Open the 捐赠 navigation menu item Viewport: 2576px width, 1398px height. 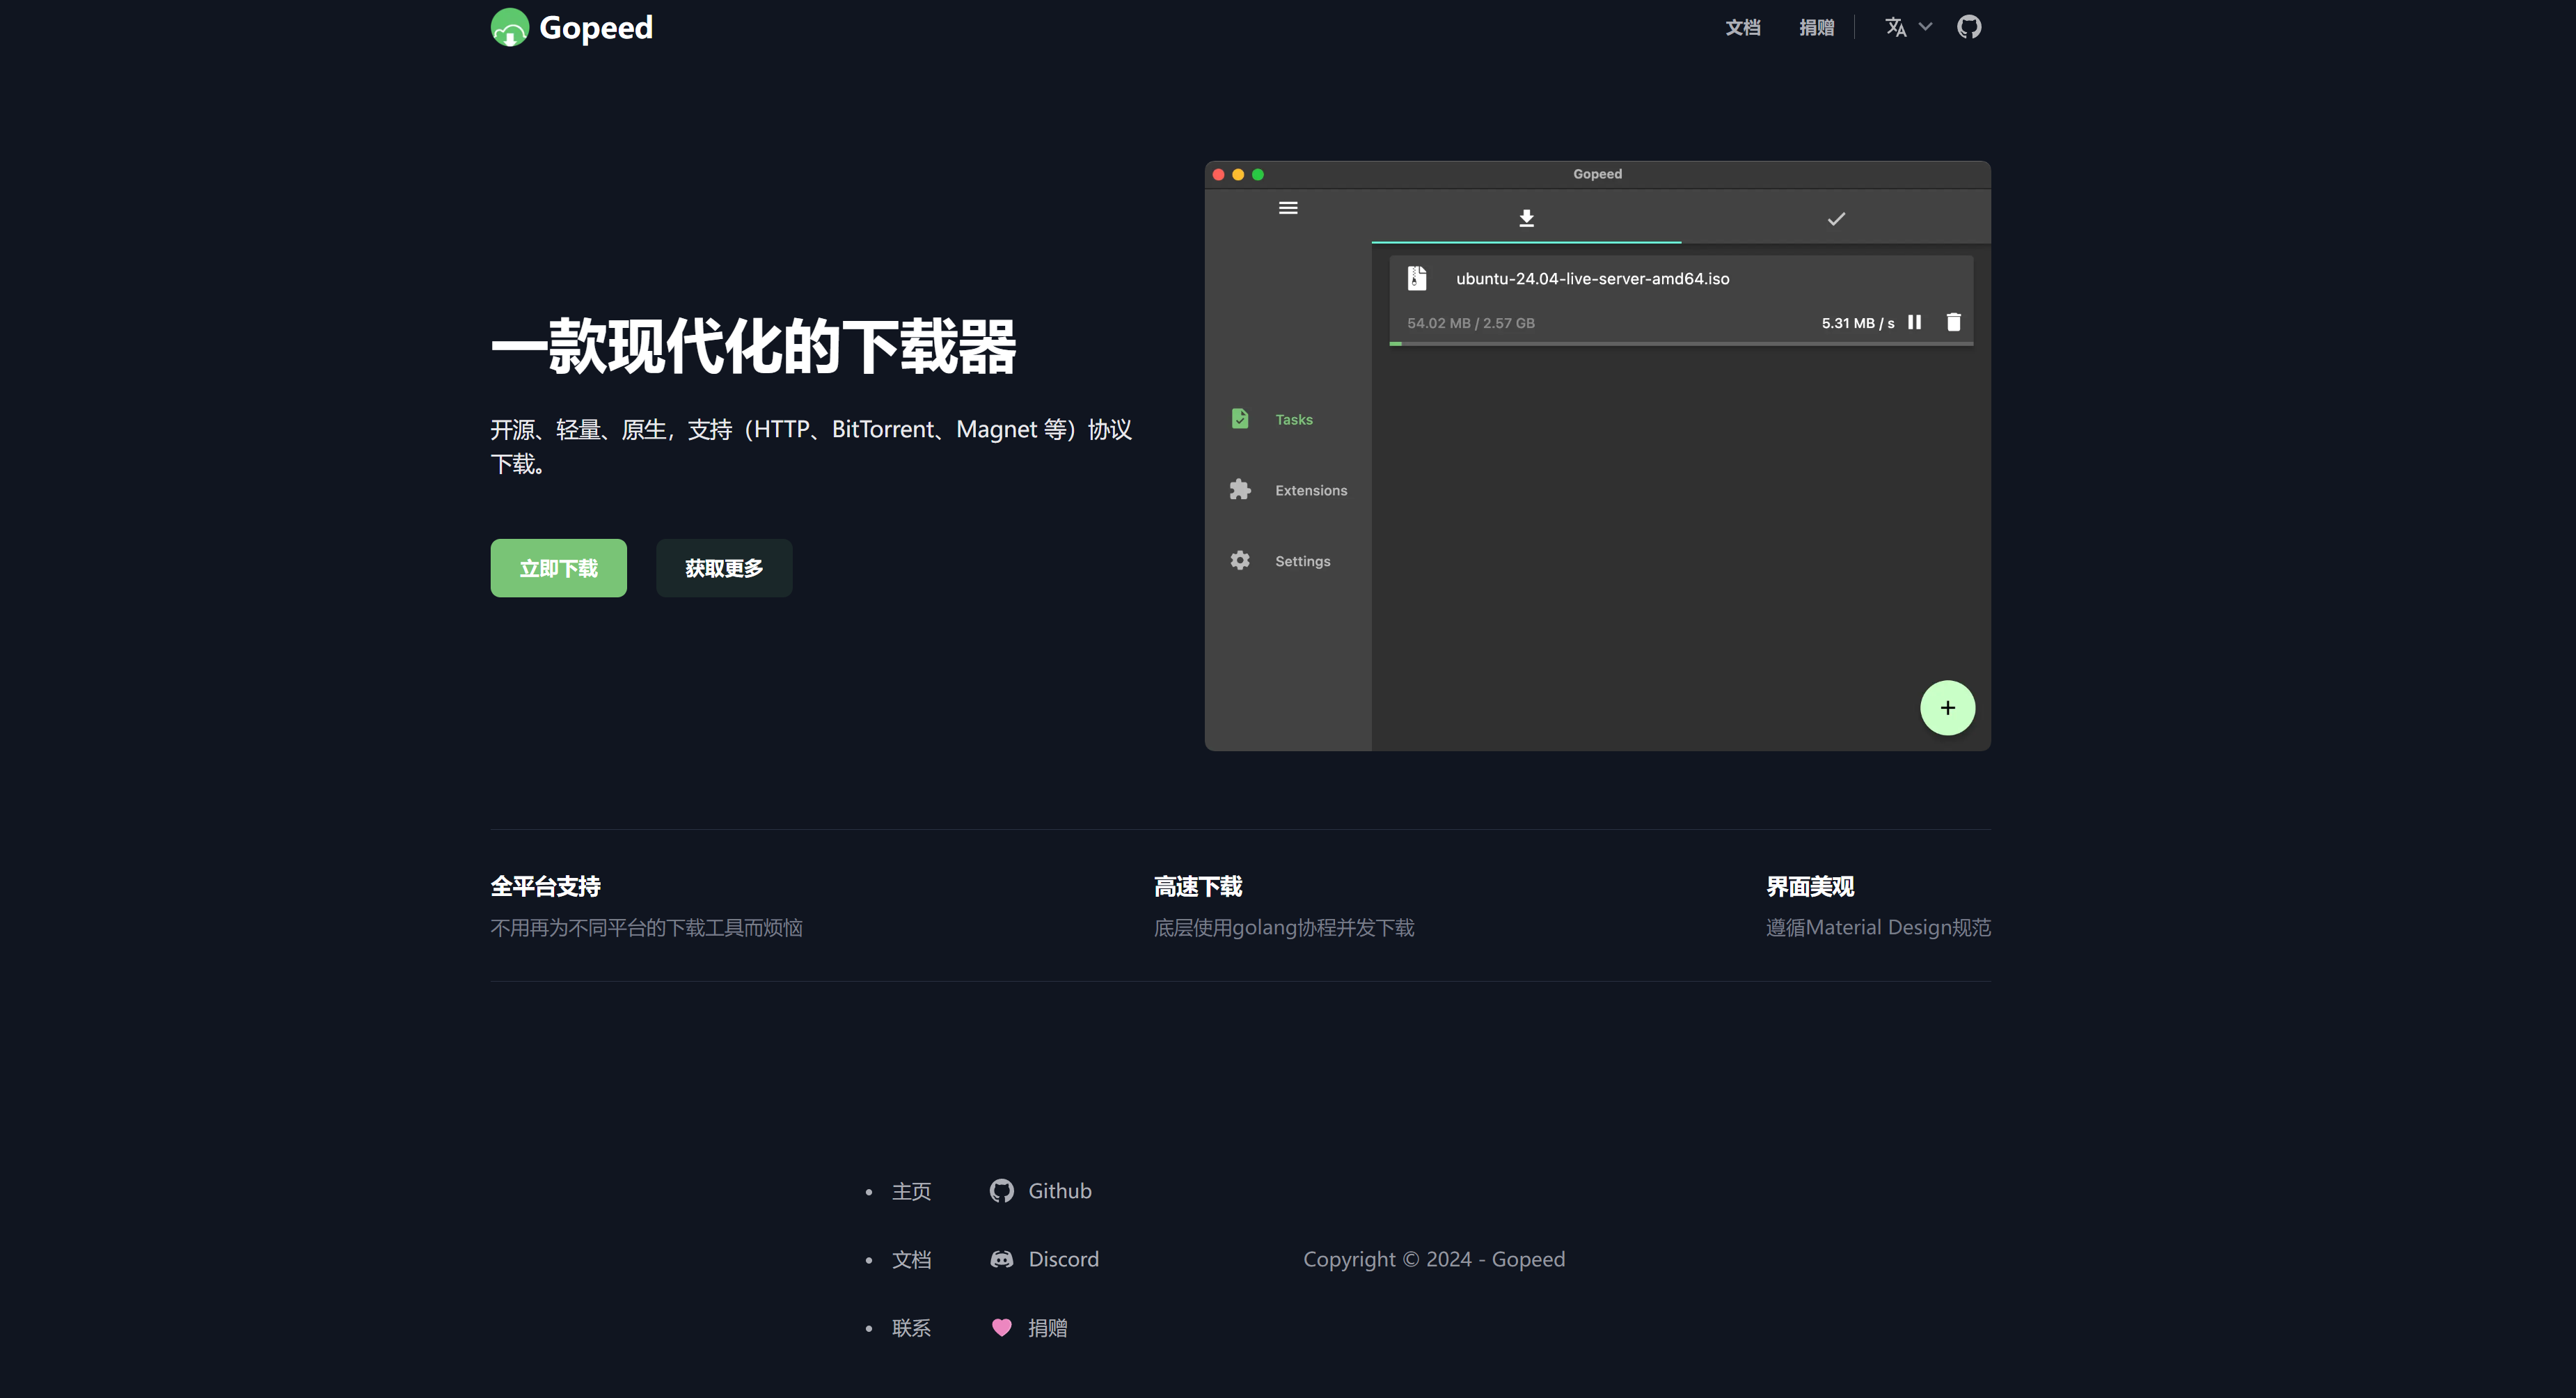tap(1816, 27)
